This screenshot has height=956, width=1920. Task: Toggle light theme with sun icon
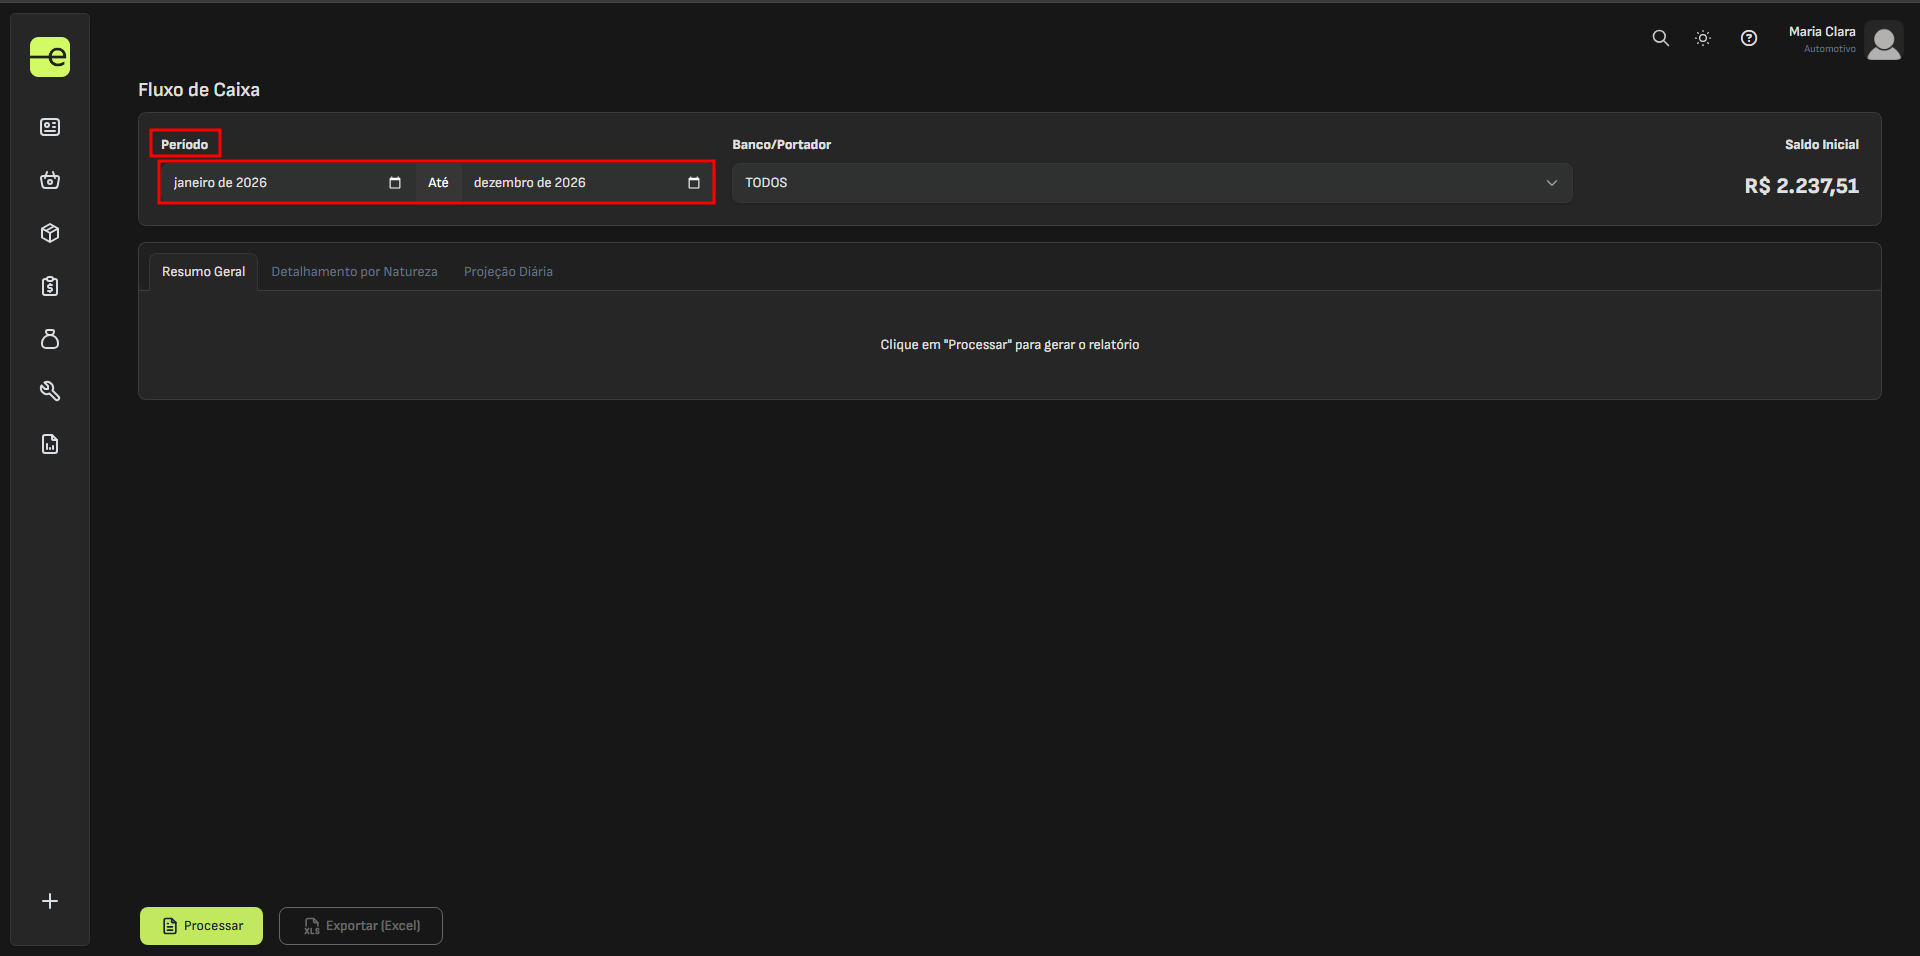1703,38
